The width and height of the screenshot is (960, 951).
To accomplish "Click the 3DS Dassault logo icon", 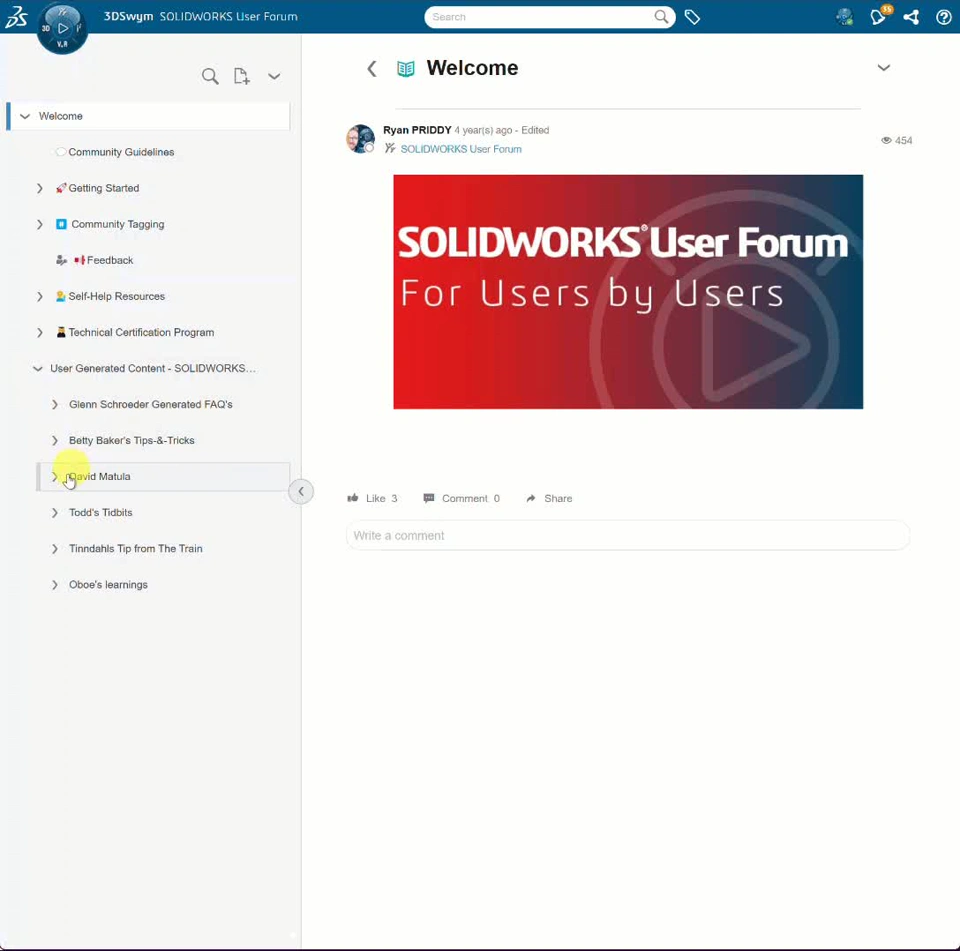I will pos(17,17).
